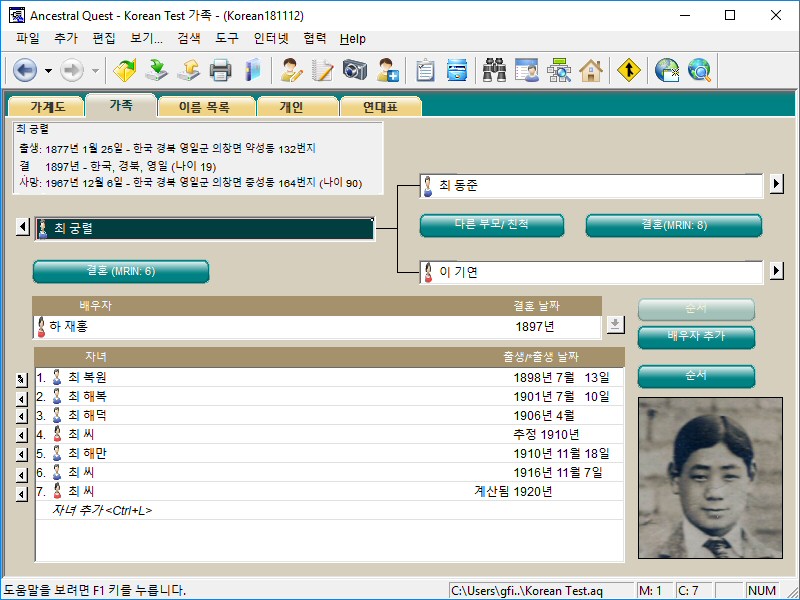Click the home person house icon
800x600 pixels.
tap(590, 70)
